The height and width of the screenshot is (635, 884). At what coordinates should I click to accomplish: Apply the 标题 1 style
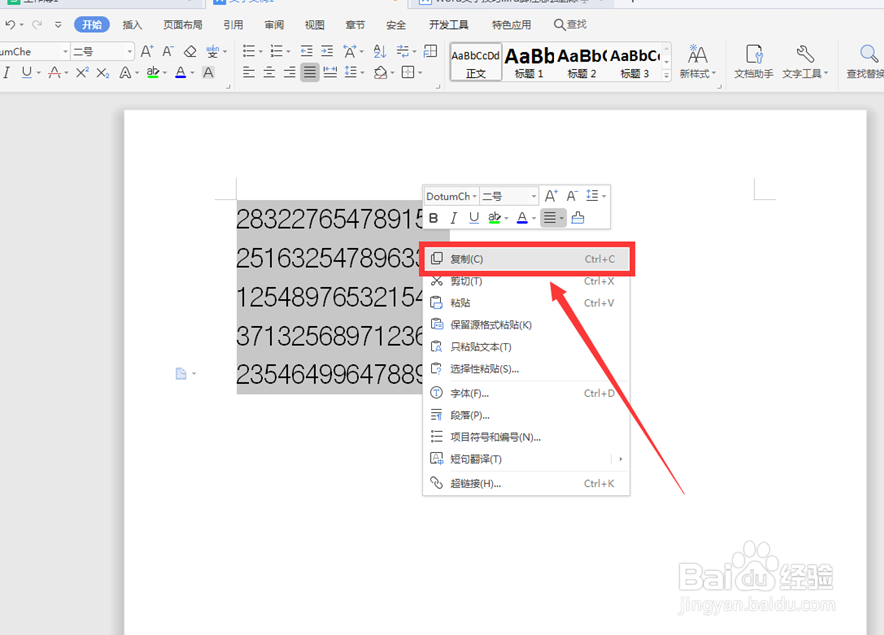529,63
